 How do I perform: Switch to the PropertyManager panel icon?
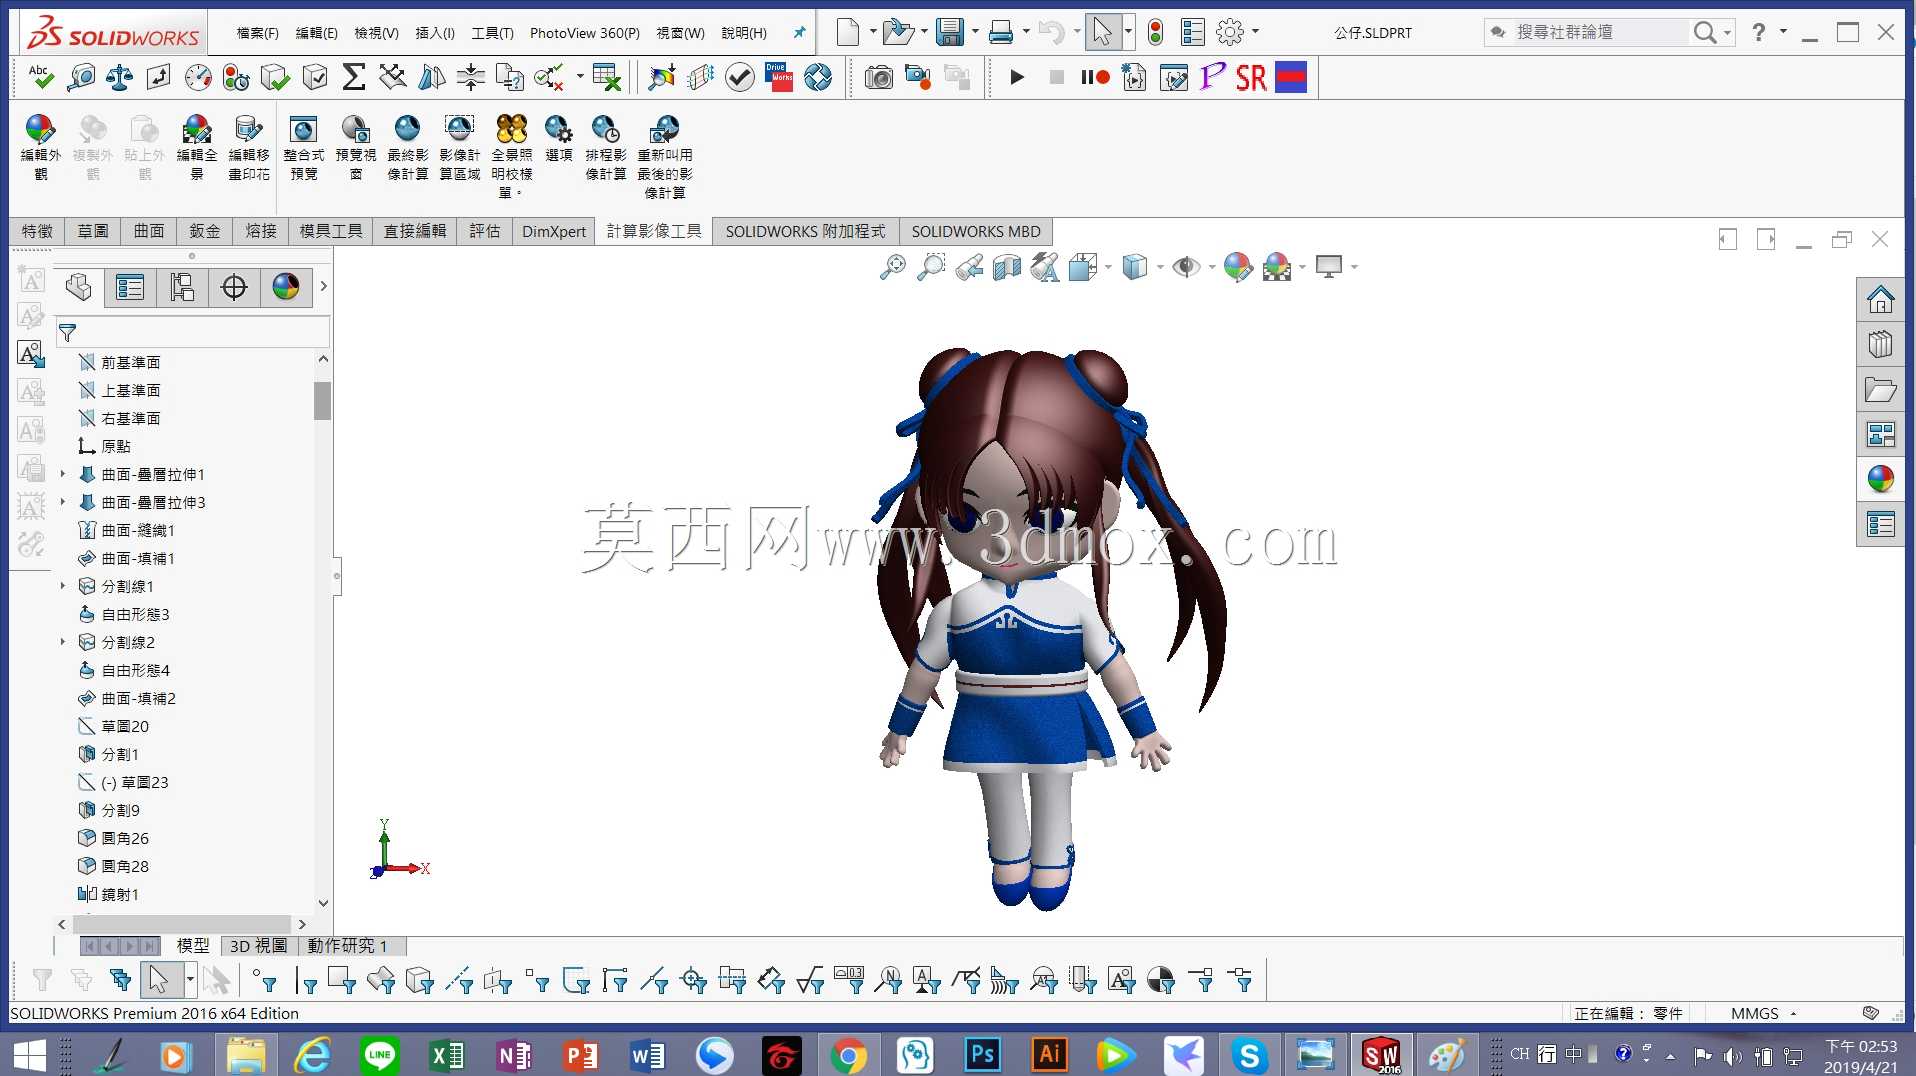pos(130,287)
